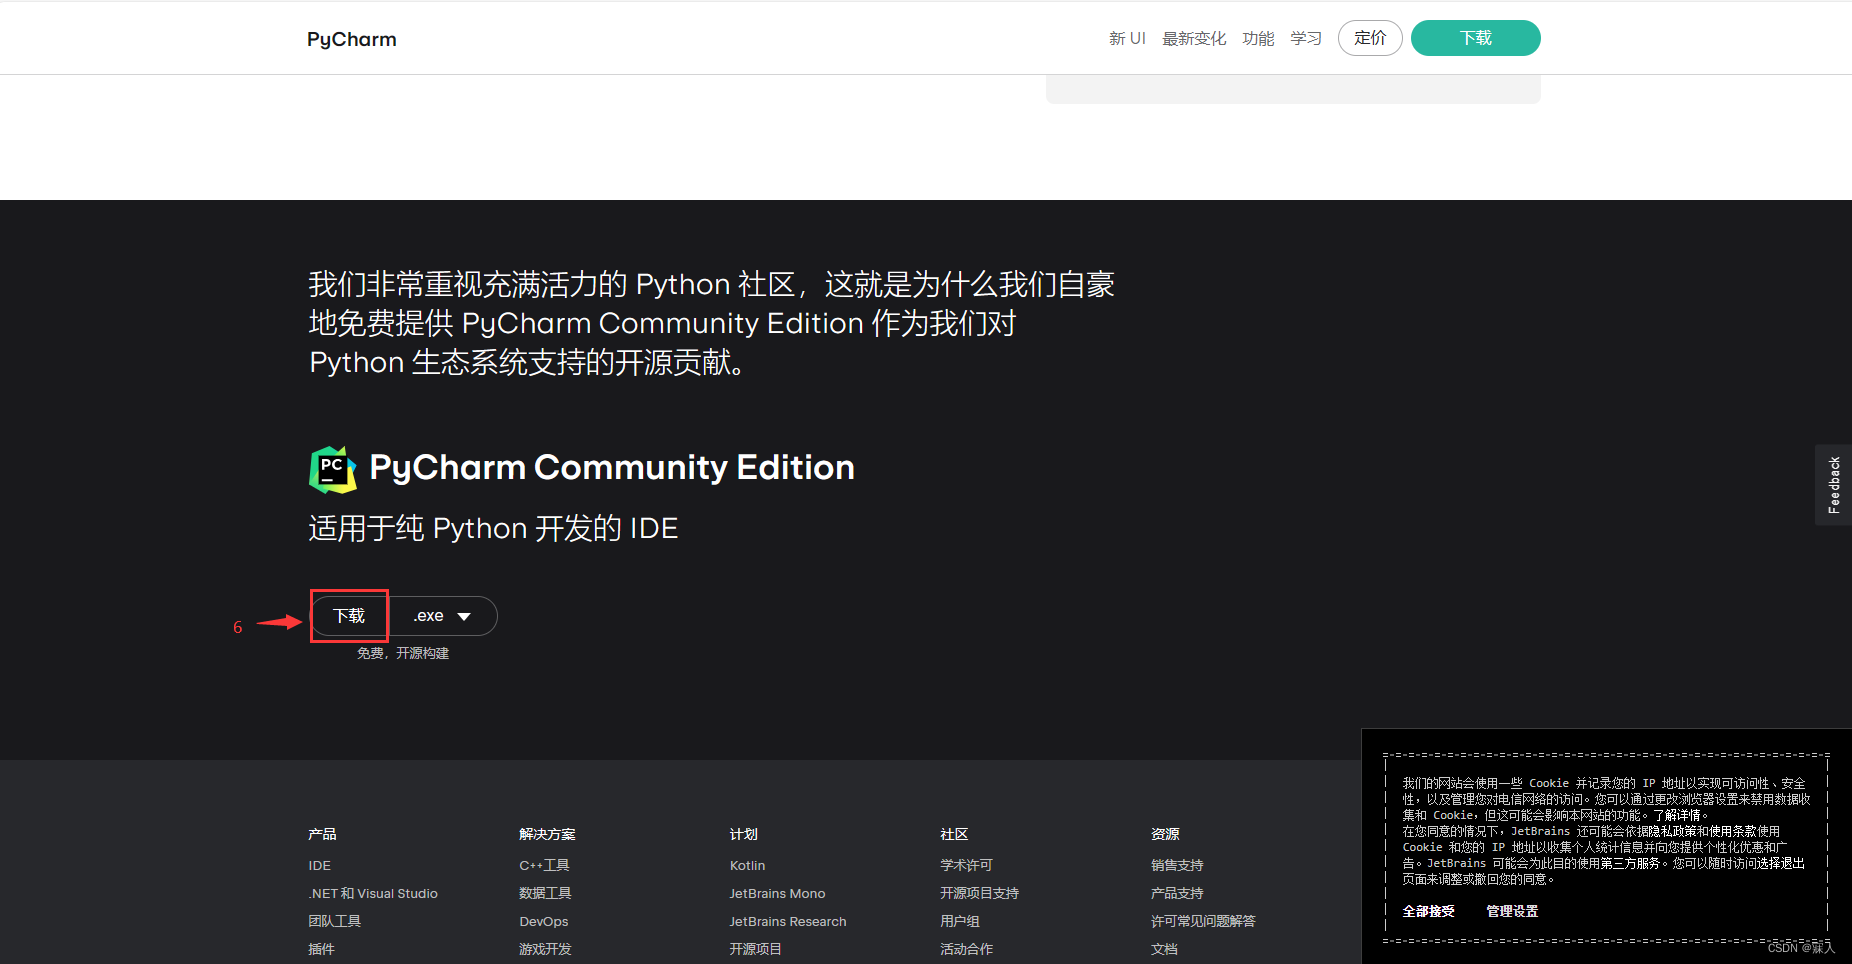Image resolution: width=1852 pixels, height=964 pixels.
Task: Click 下载 to download Community Edition
Action: pos(348,615)
